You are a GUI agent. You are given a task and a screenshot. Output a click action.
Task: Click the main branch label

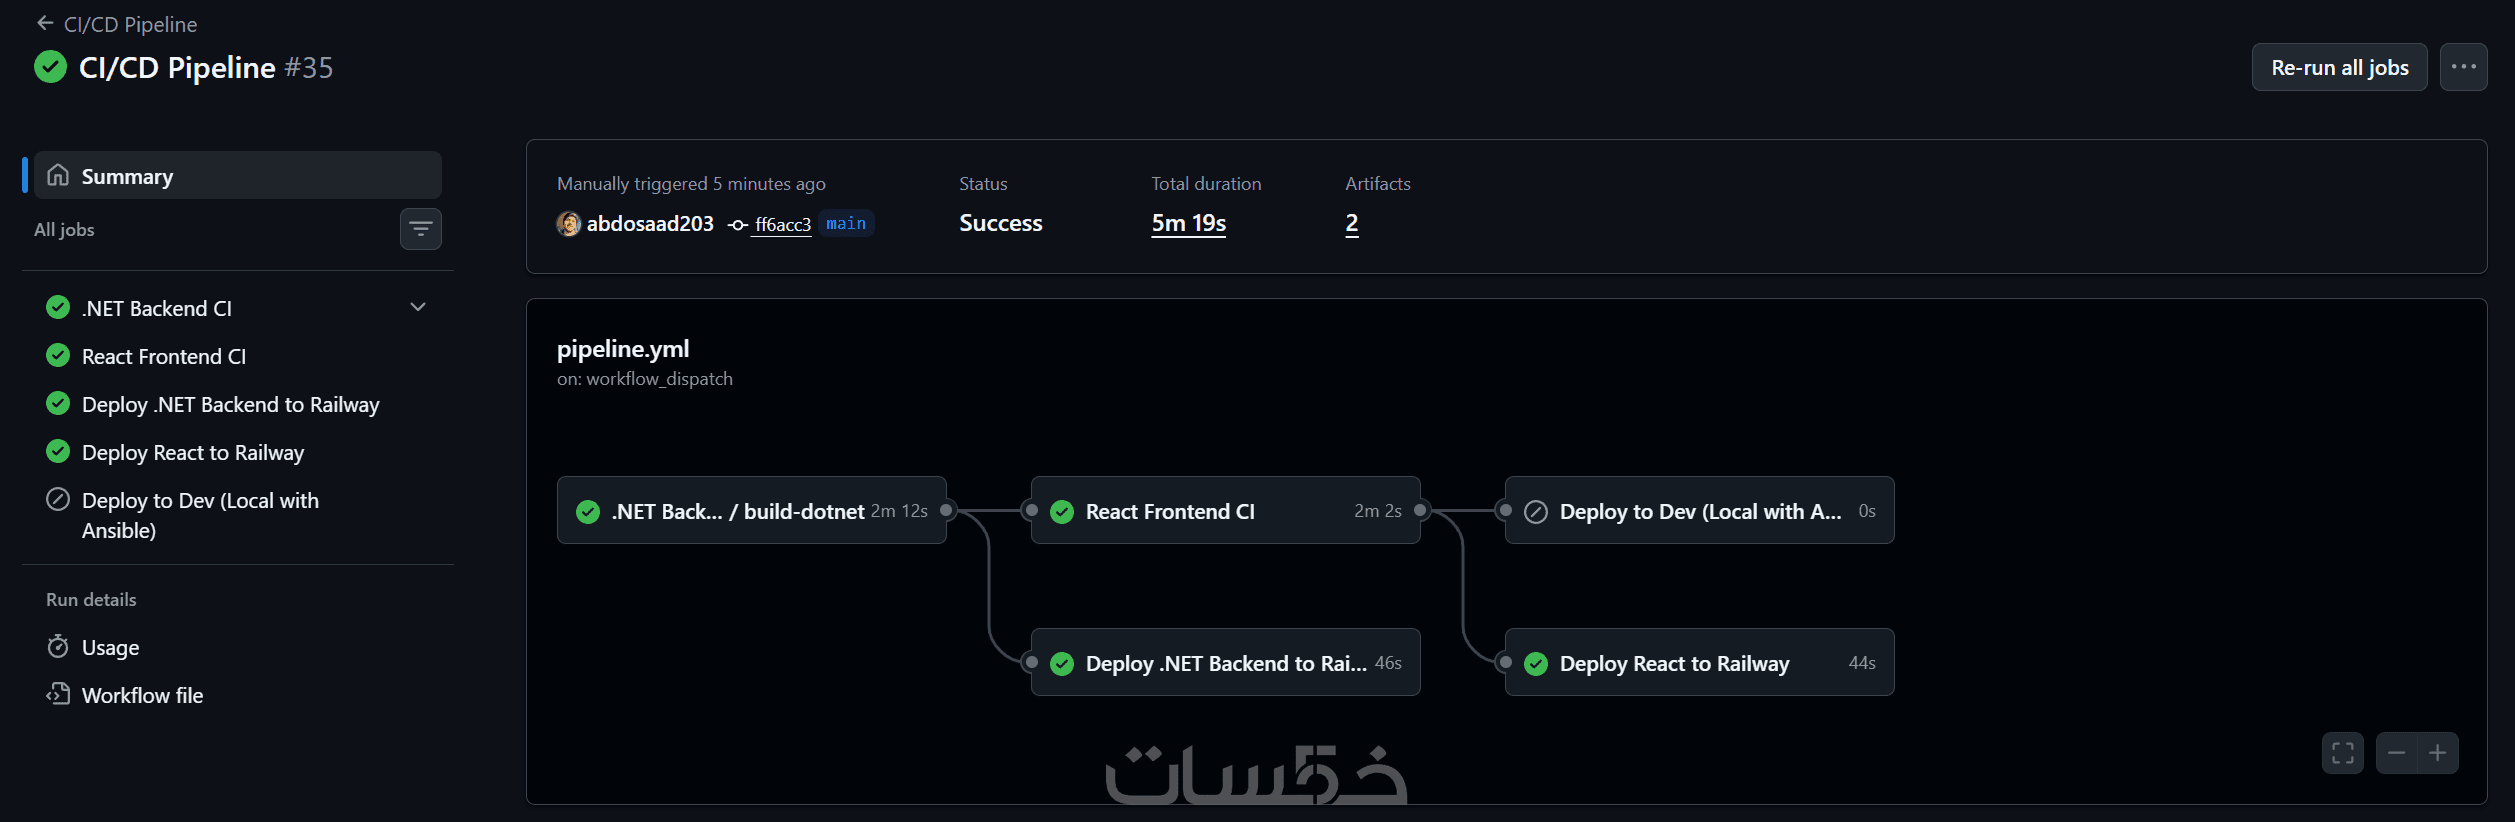coord(846,223)
